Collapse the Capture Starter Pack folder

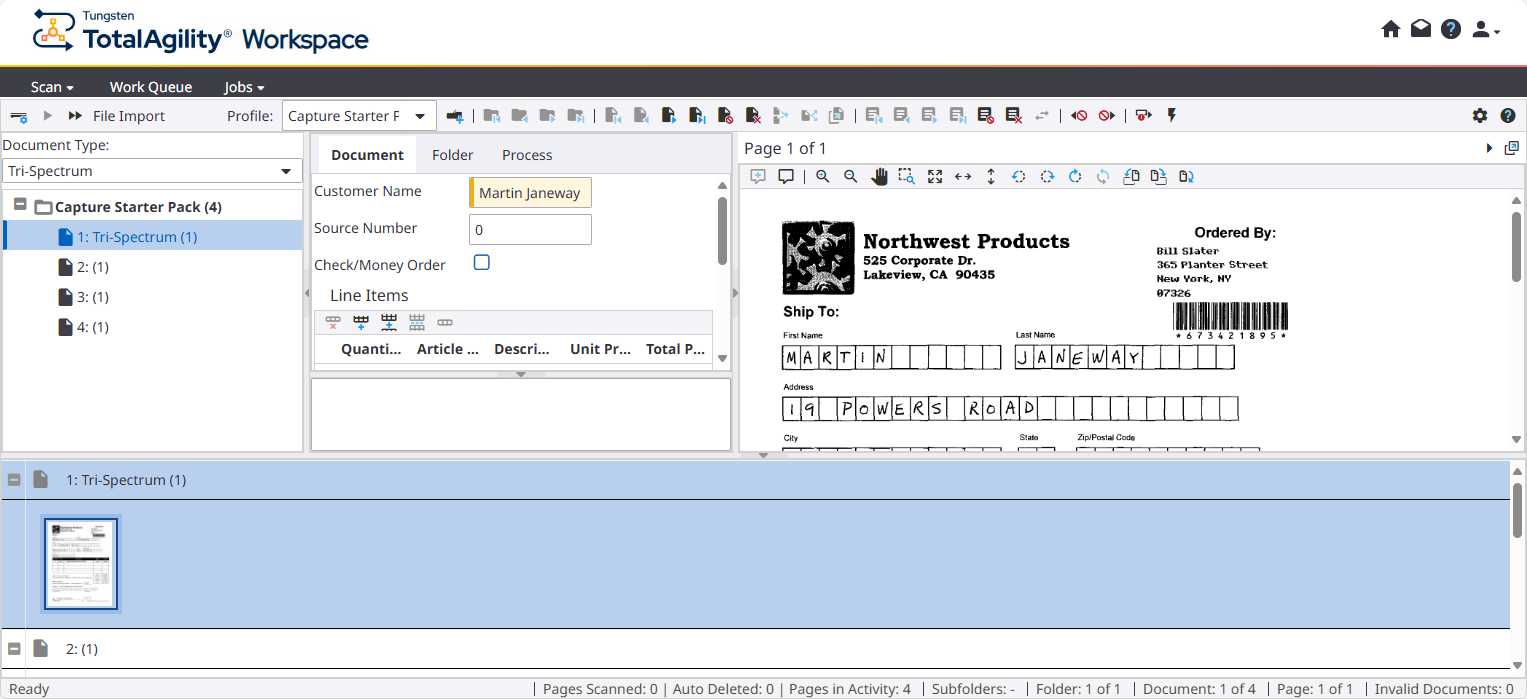tap(20, 205)
